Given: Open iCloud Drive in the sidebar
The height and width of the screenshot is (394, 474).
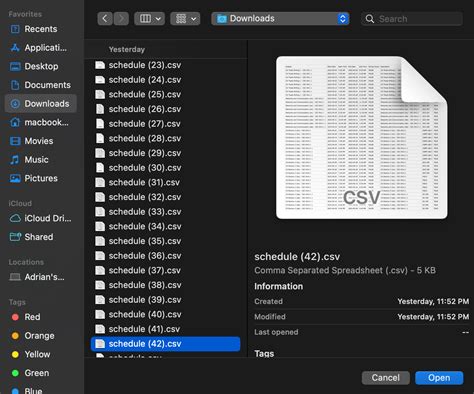Looking at the screenshot, I should click(41, 218).
